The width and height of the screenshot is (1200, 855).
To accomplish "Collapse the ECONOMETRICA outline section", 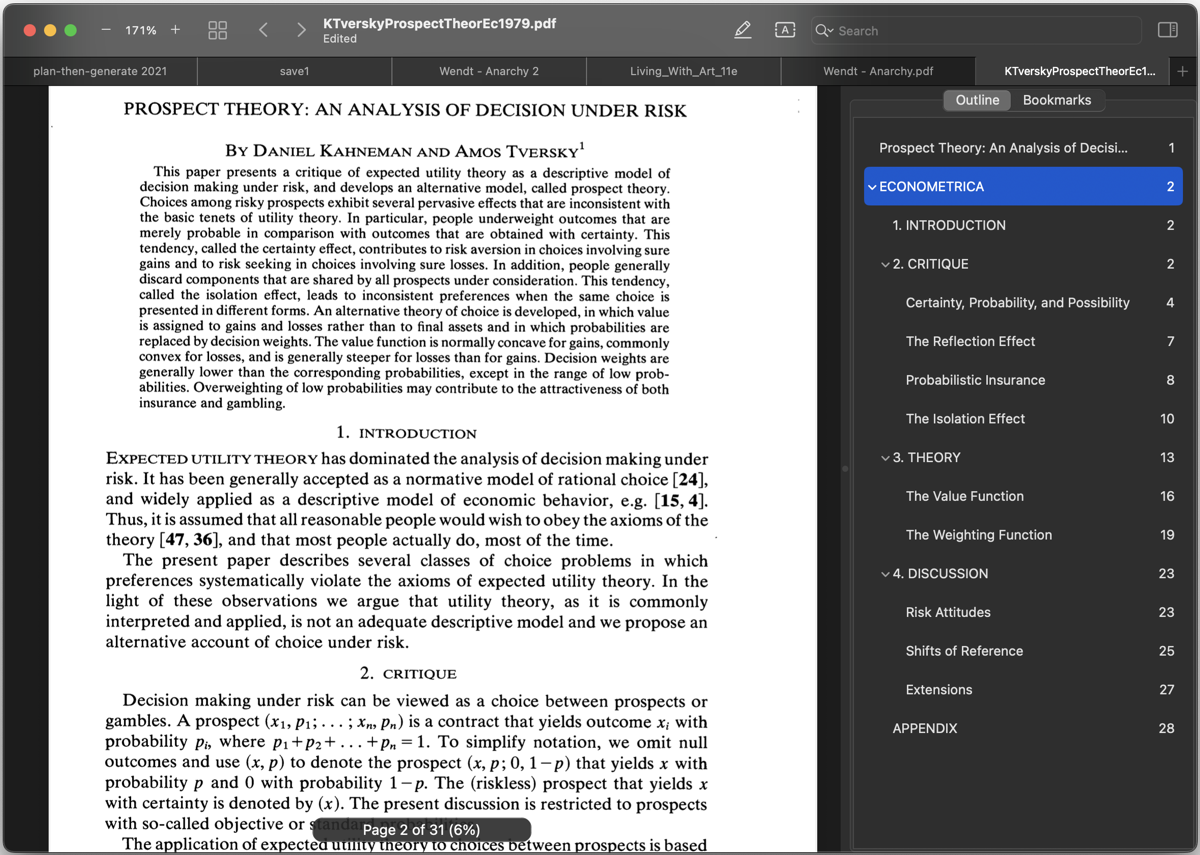I will point(872,187).
